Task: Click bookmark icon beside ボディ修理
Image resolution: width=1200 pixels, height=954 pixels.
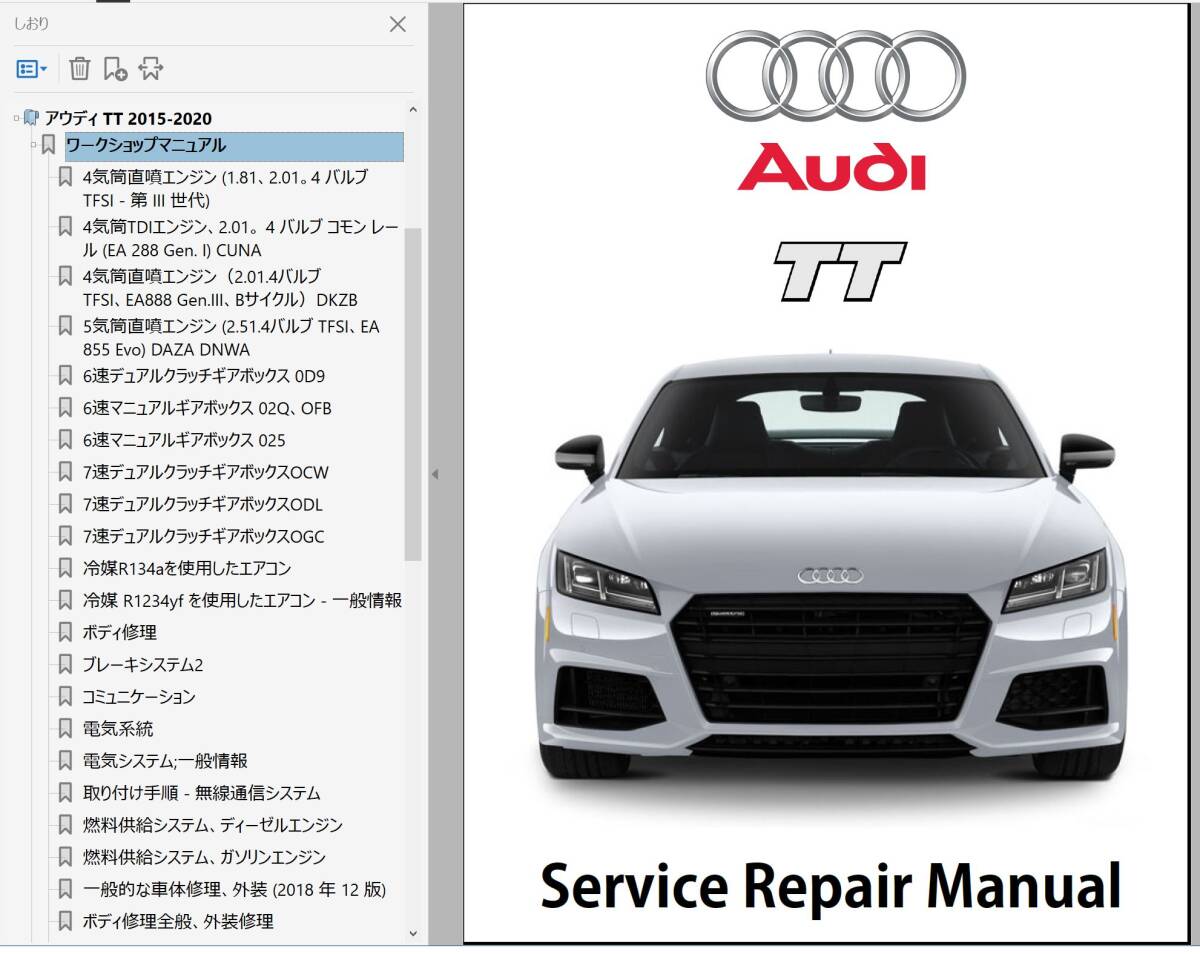Action: click(x=65, y=632)
